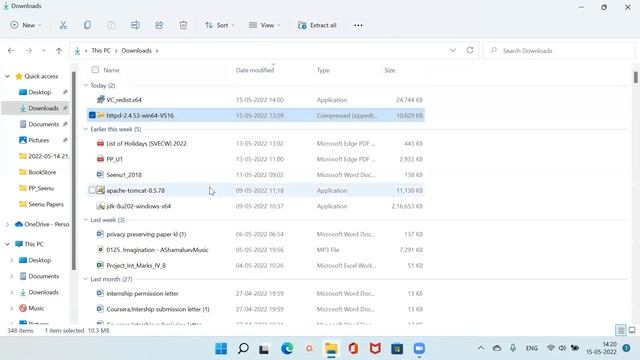Click the Rename icon in toolbar

[x=135, y=25]
